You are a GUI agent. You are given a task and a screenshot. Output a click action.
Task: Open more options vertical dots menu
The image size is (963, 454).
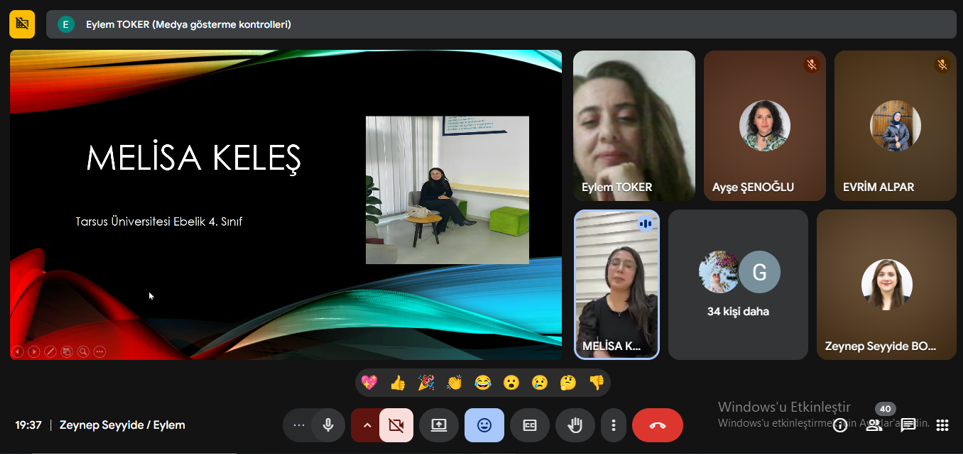613,425
